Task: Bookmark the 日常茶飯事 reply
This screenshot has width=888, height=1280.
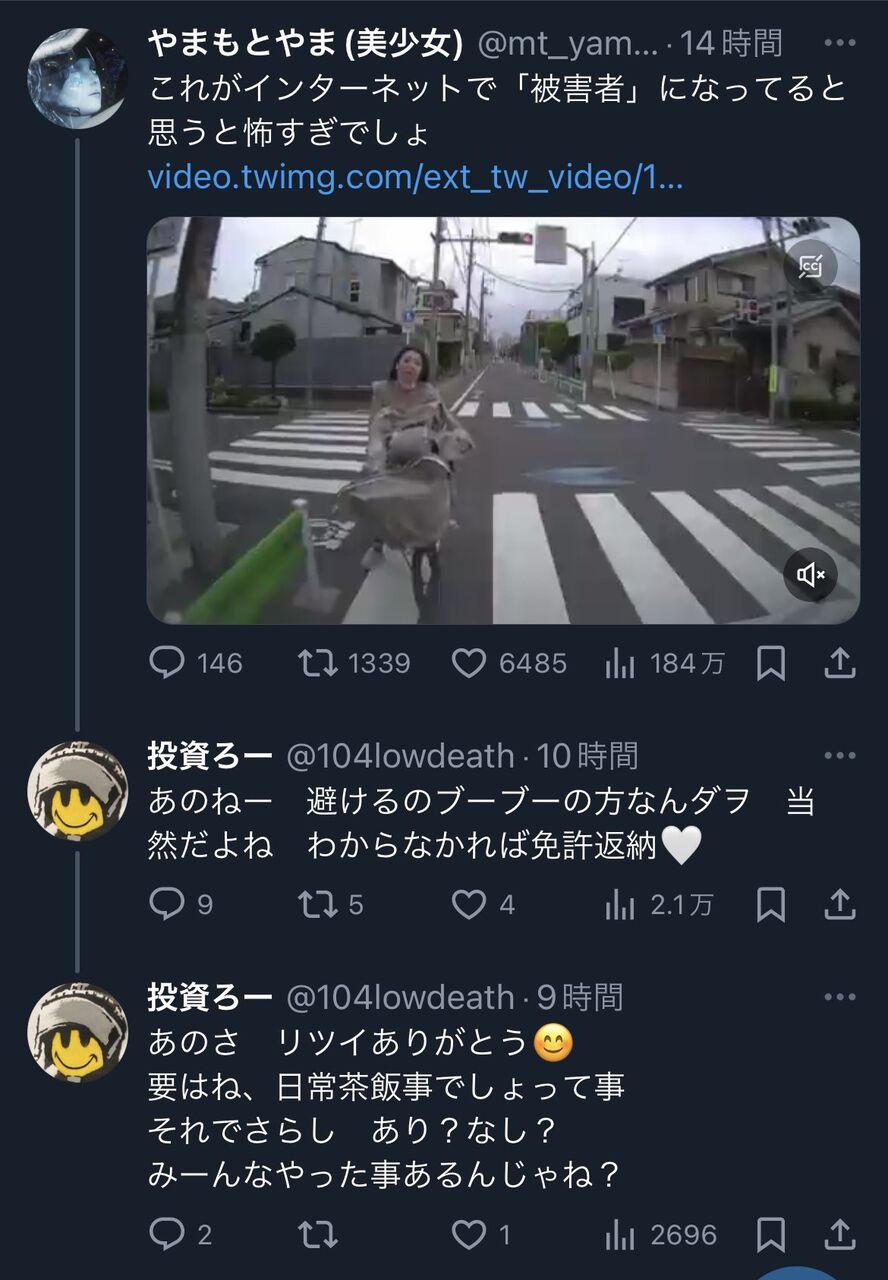Action: (x=770, y=1235)
